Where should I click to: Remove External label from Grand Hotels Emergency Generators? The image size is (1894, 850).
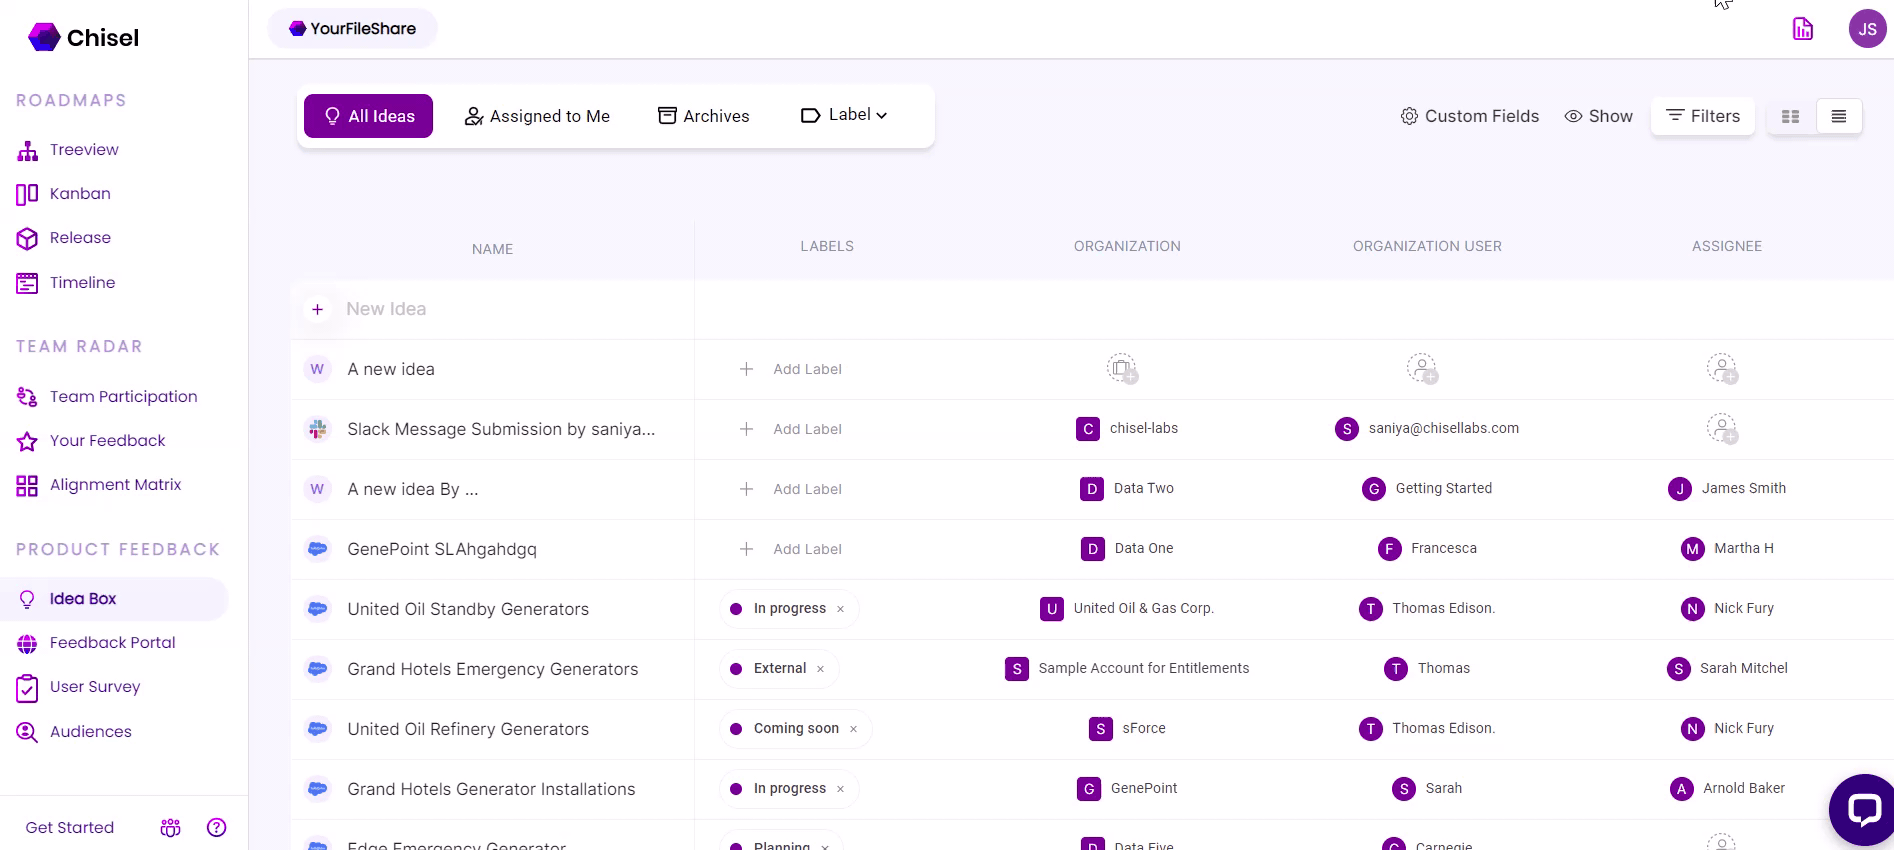820,669
